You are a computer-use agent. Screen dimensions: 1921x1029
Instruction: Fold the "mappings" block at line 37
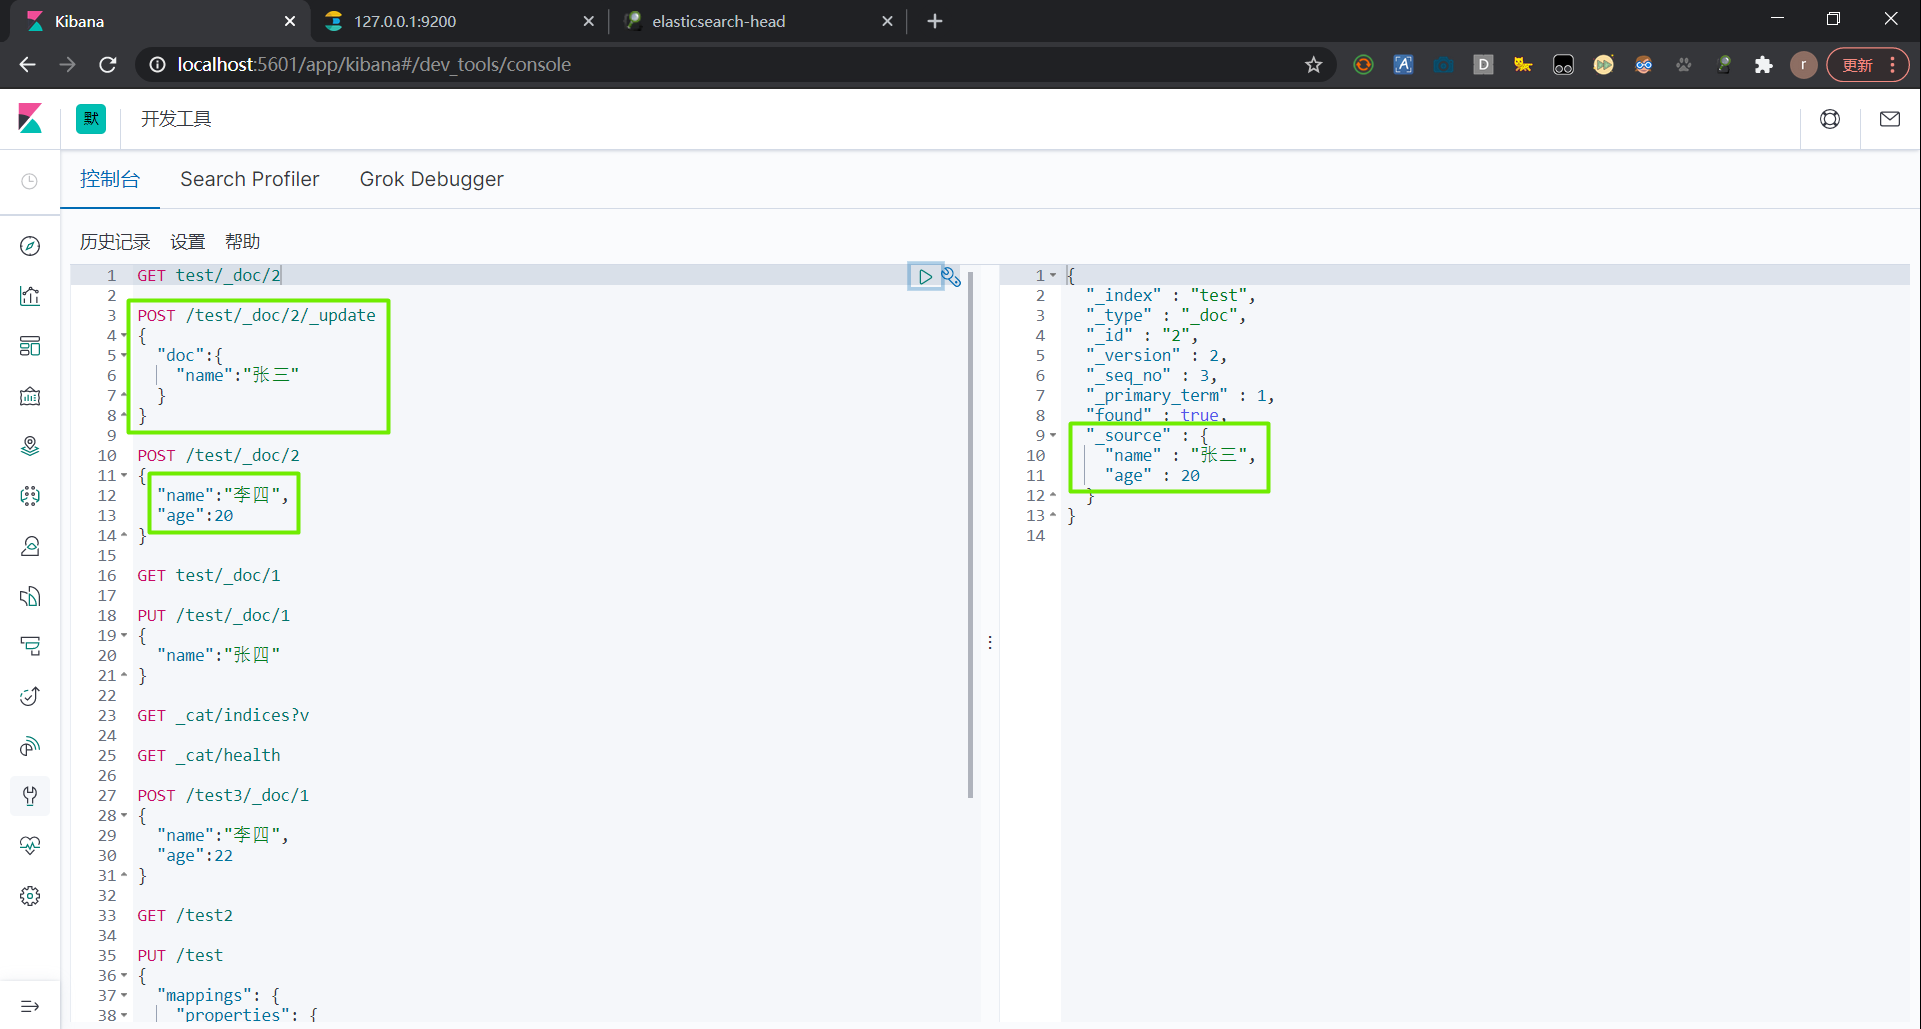click(x=124, y=996)
